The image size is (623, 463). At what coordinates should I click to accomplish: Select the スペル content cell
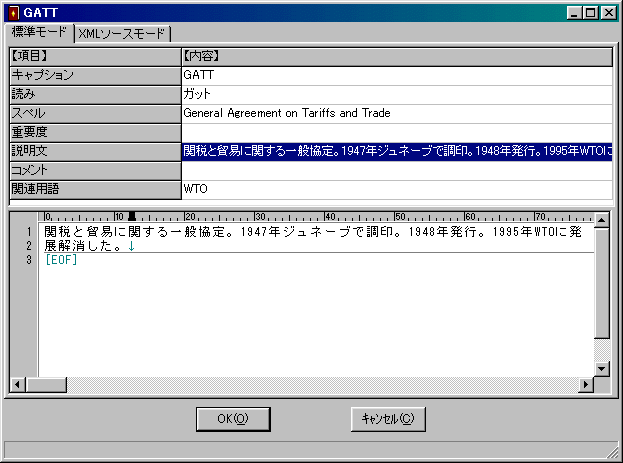pyautogui.click(x=396, y=113)
